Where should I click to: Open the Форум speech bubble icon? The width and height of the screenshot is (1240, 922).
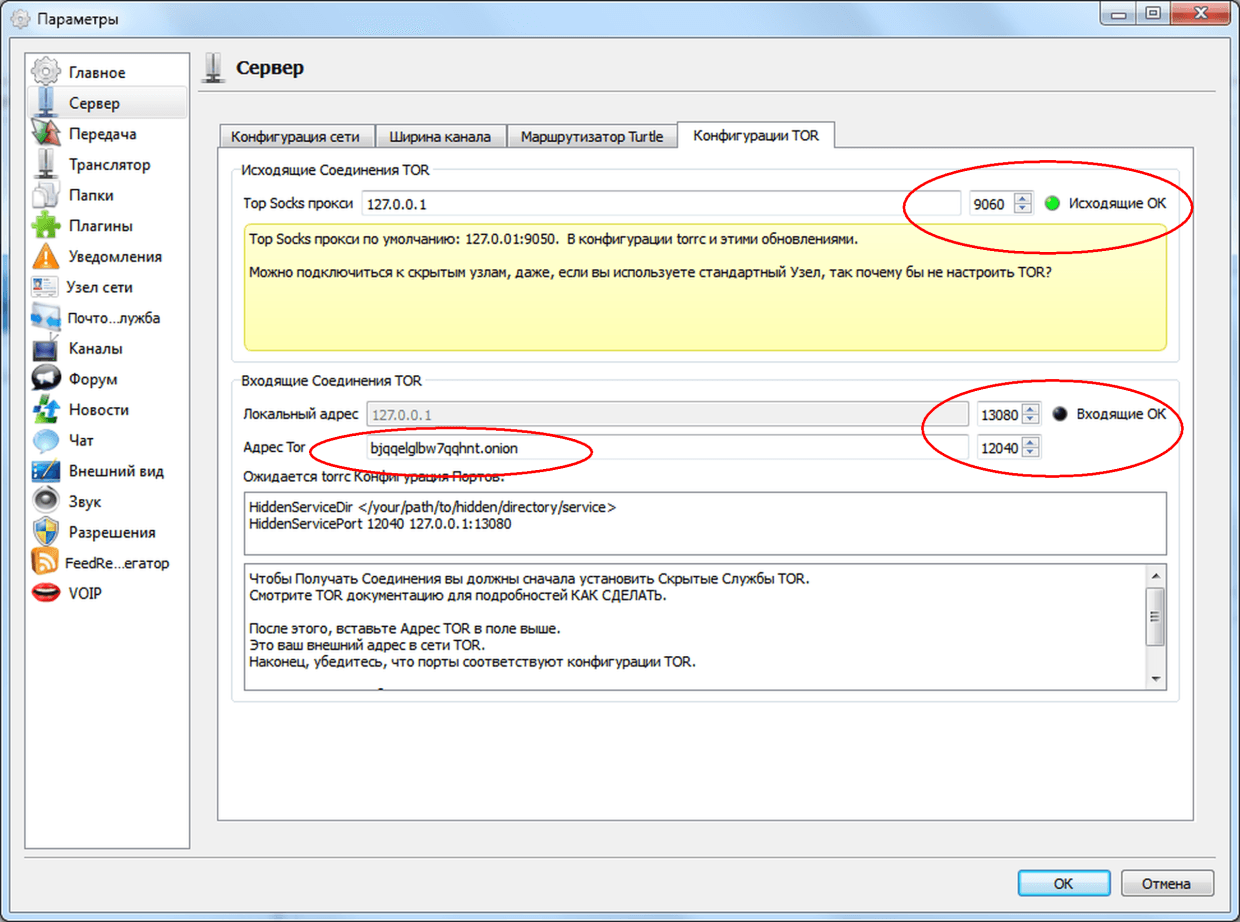point(46,379)
